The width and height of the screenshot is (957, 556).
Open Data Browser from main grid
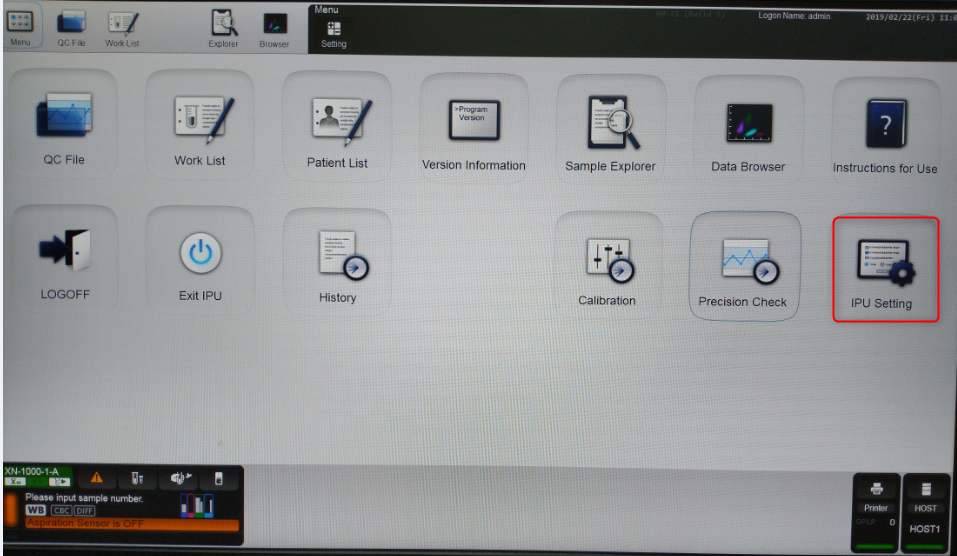point(748,124)
